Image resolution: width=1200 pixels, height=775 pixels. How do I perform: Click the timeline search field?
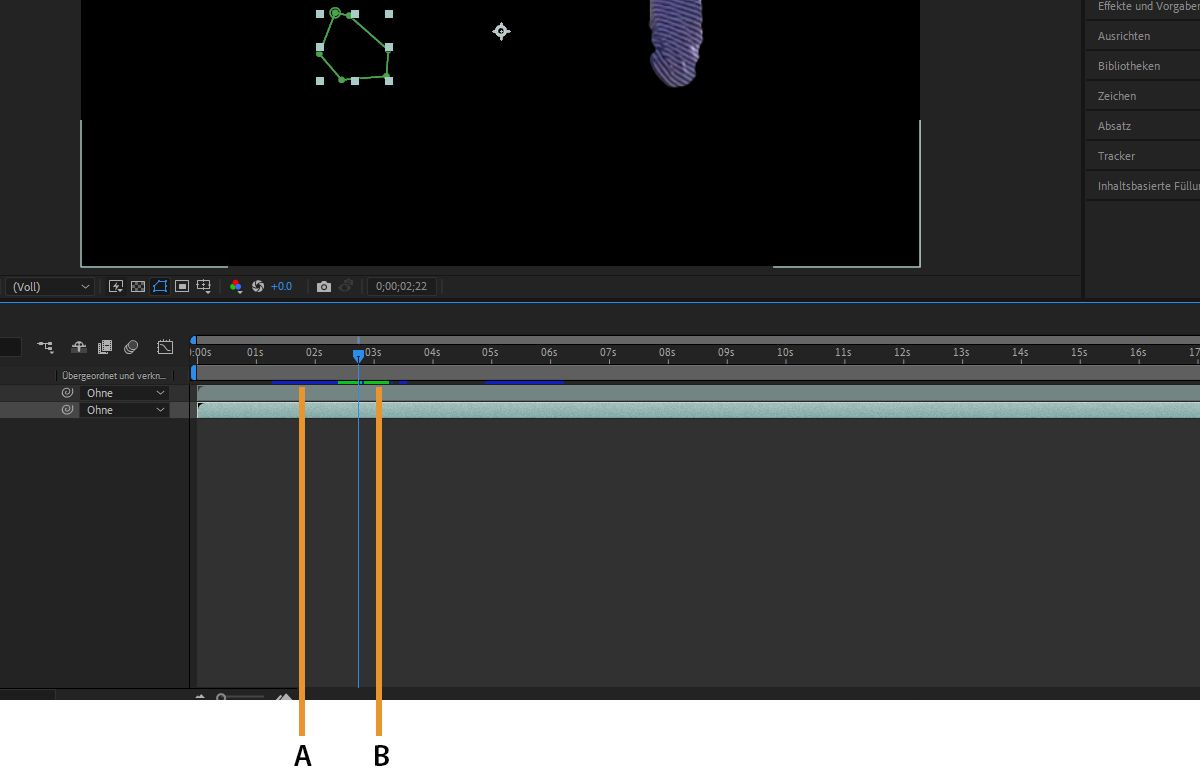pos(10,347)
